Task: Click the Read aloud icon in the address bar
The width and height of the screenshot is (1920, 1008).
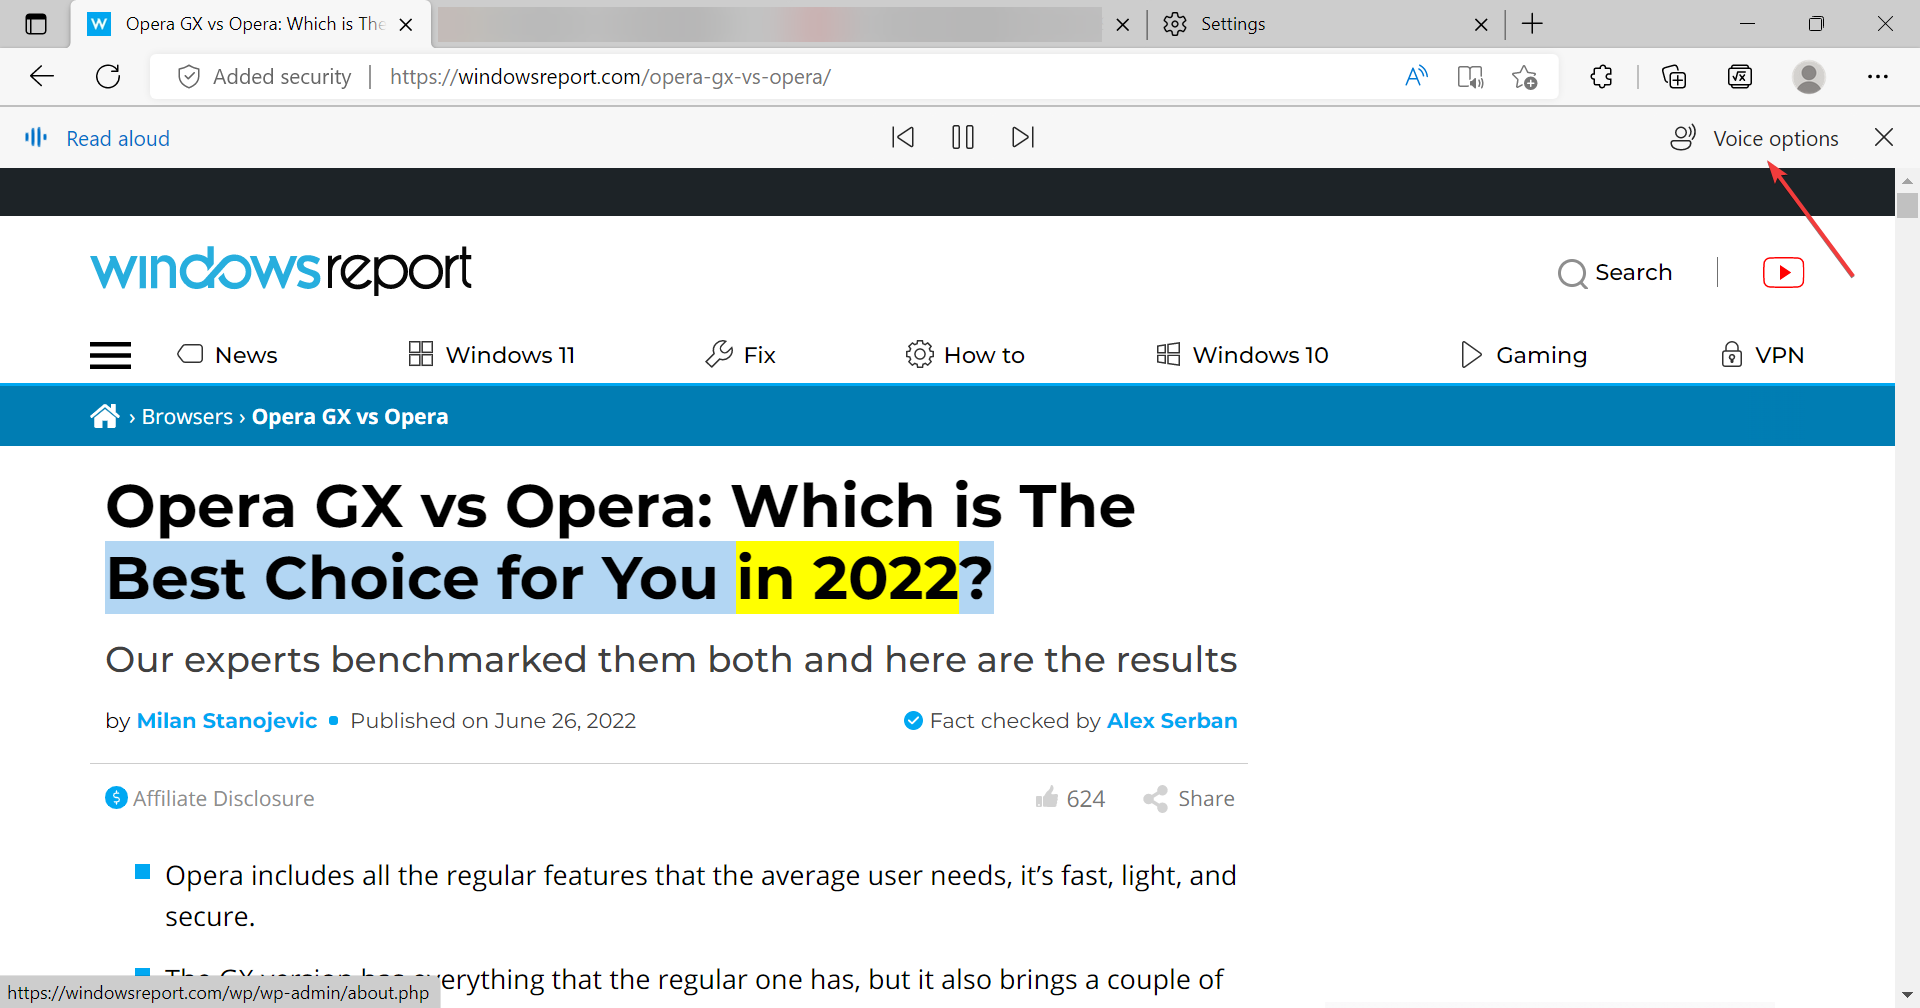Action: tap(1416, 77)
